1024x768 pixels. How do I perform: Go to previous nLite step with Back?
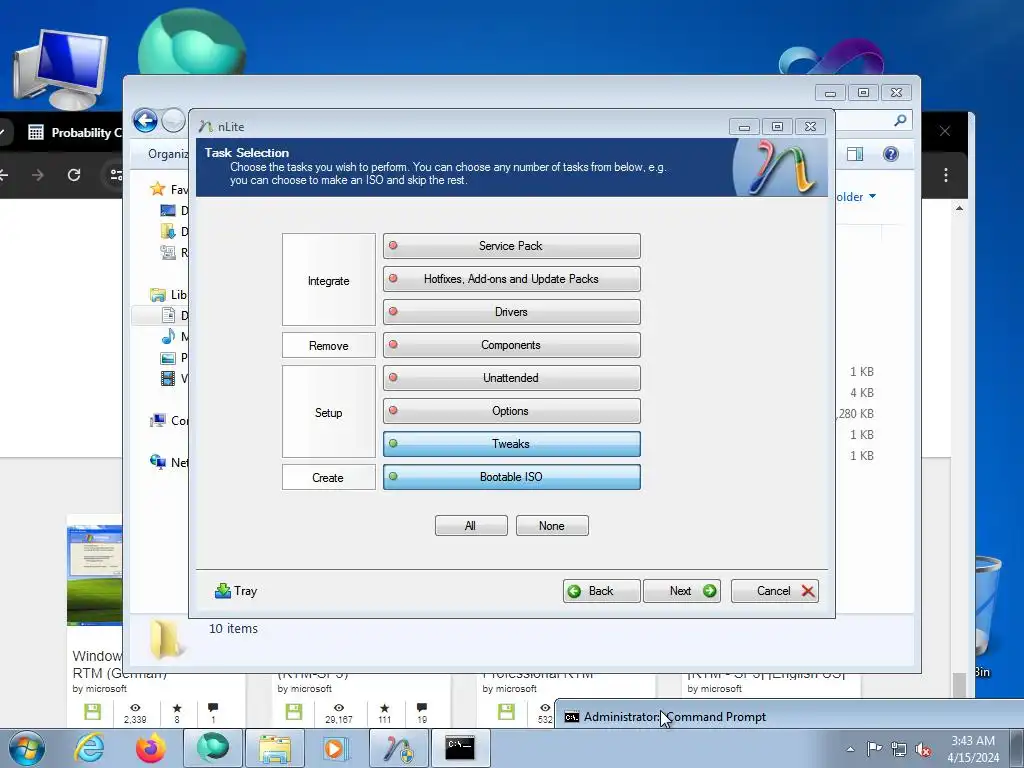pos(601,591)
